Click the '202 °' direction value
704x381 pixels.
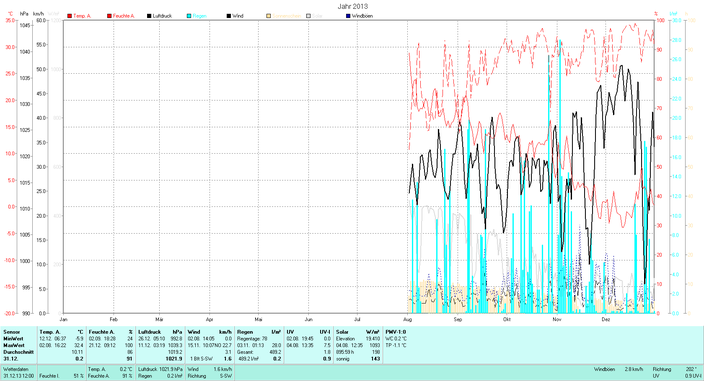click(691, 369)
